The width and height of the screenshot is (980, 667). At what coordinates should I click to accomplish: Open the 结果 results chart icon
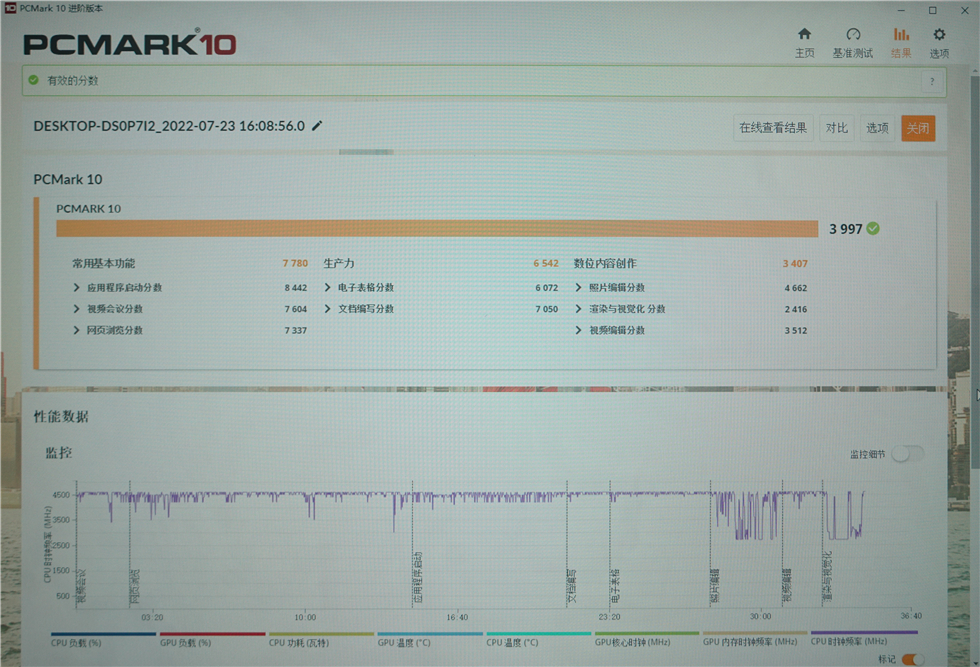click(901, 34)
